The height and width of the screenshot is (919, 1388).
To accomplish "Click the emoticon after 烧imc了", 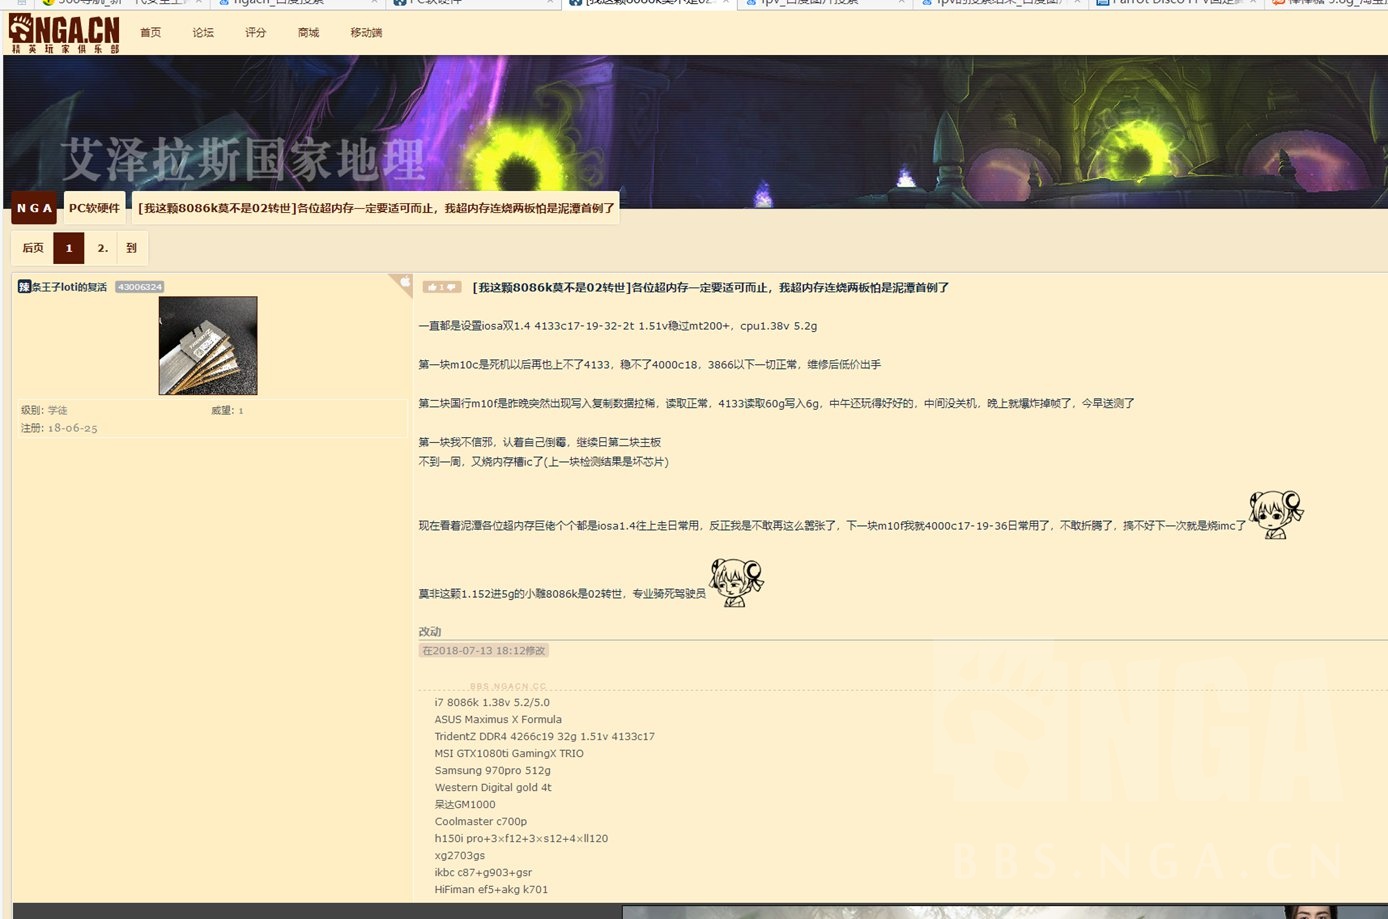I will click(1276, 515).
